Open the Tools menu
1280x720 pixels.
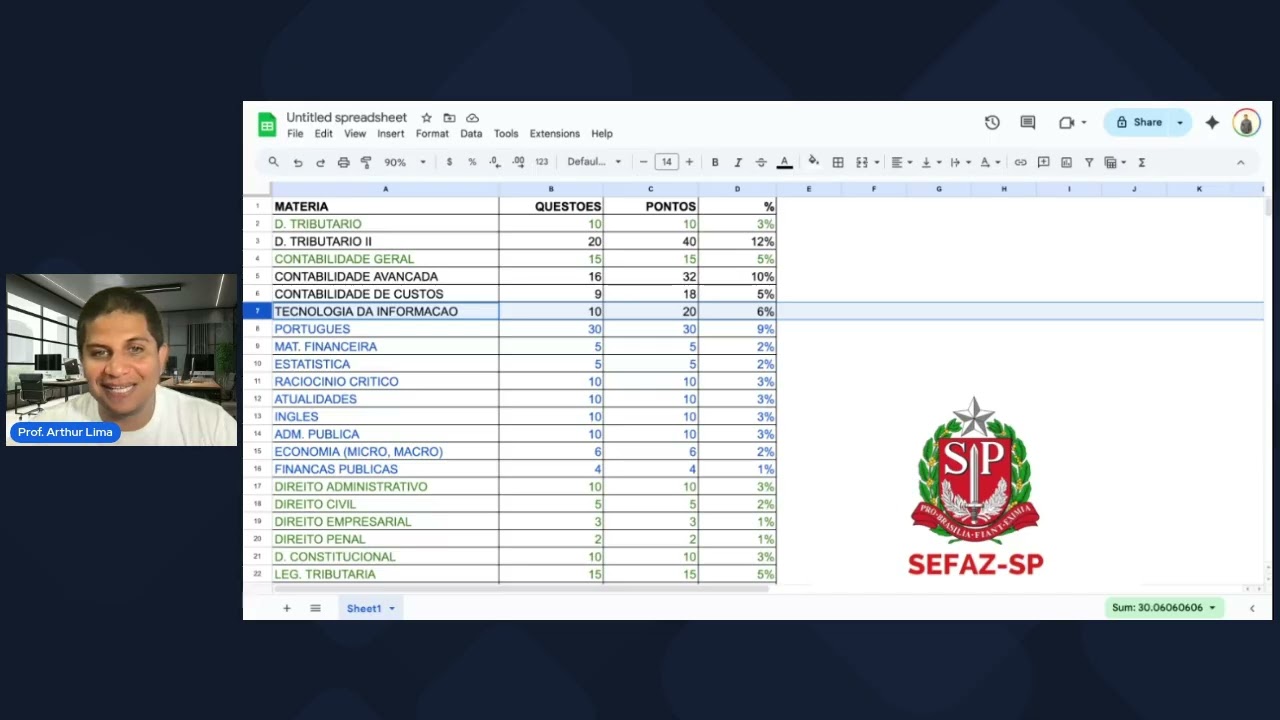click(x=506, y=133)
